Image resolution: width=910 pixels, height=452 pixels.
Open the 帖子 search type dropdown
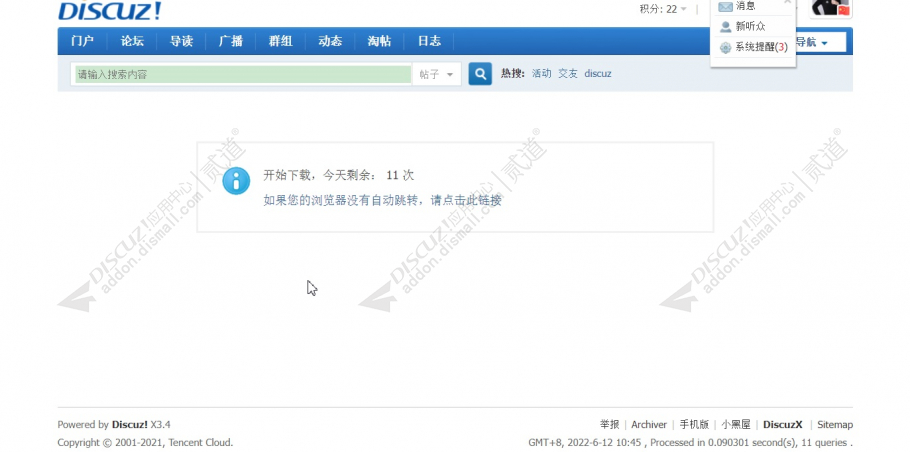click(436, 74)
